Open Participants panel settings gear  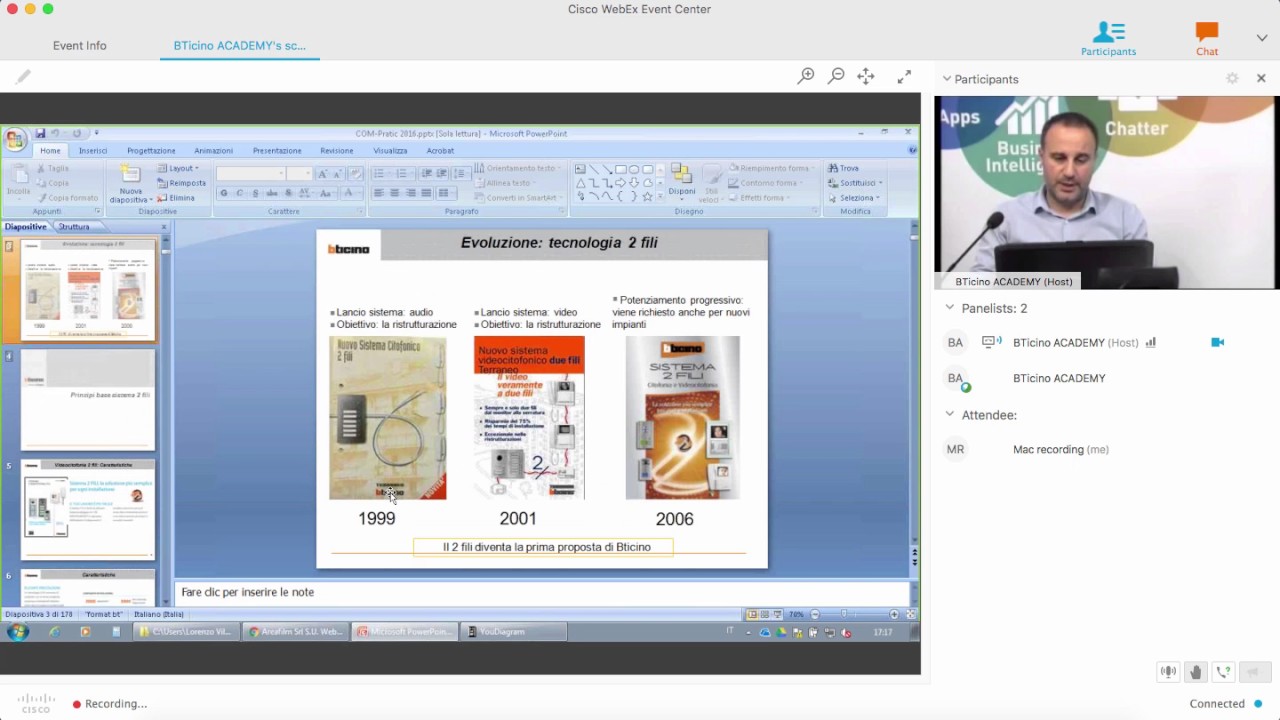pos(1232,78)
